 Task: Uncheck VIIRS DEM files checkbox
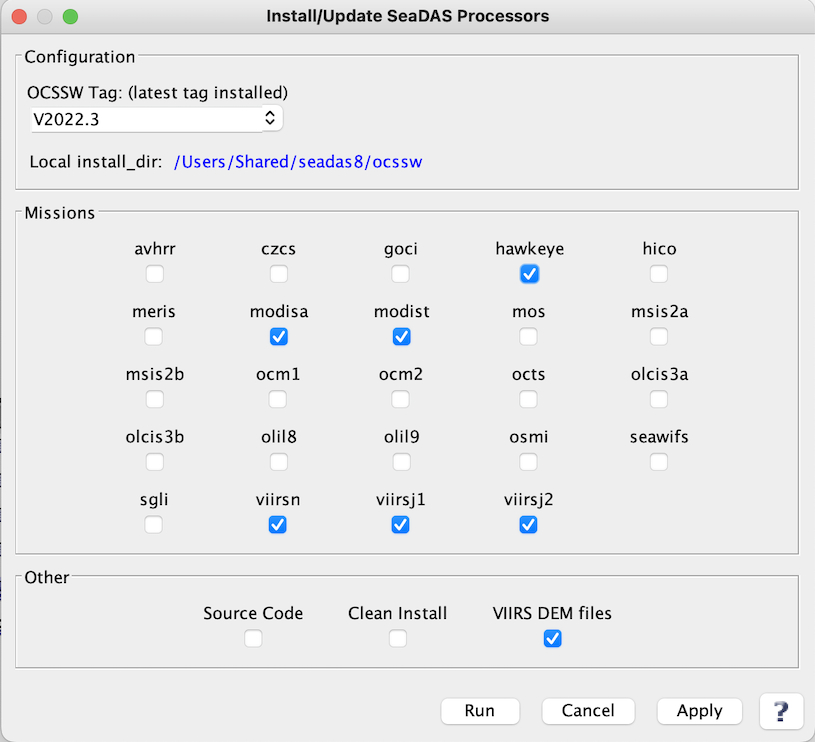[x=552, y=638]
